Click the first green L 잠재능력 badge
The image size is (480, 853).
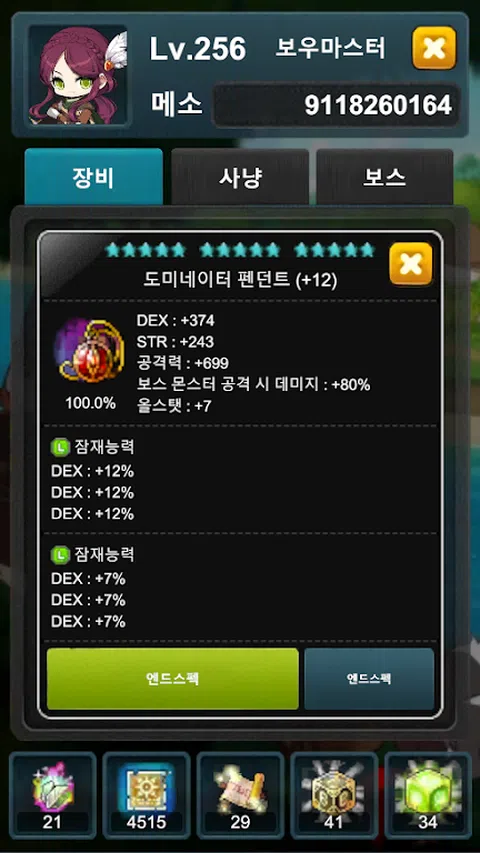(59, 447)
